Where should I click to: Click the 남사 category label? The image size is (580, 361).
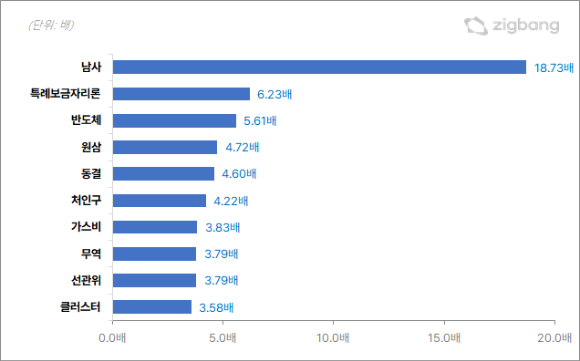coord(91,67)
